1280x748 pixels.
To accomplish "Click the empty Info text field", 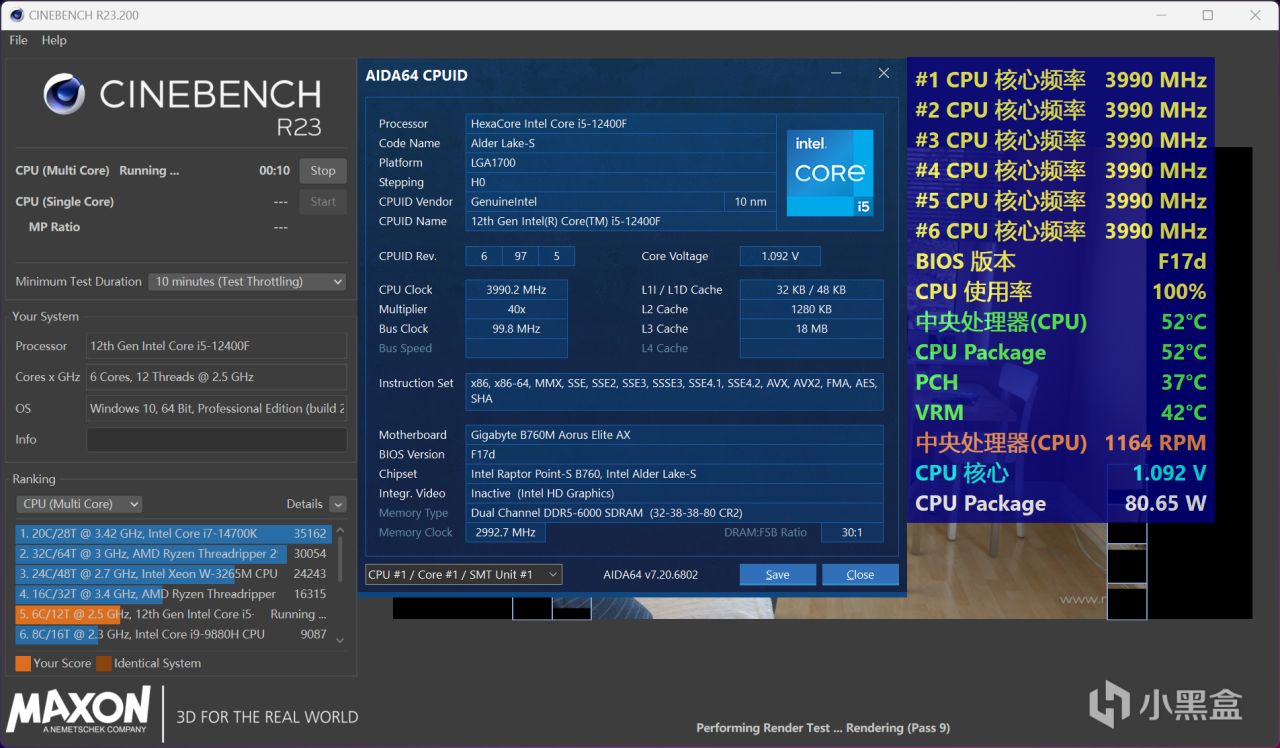I will tap(217, 439).
